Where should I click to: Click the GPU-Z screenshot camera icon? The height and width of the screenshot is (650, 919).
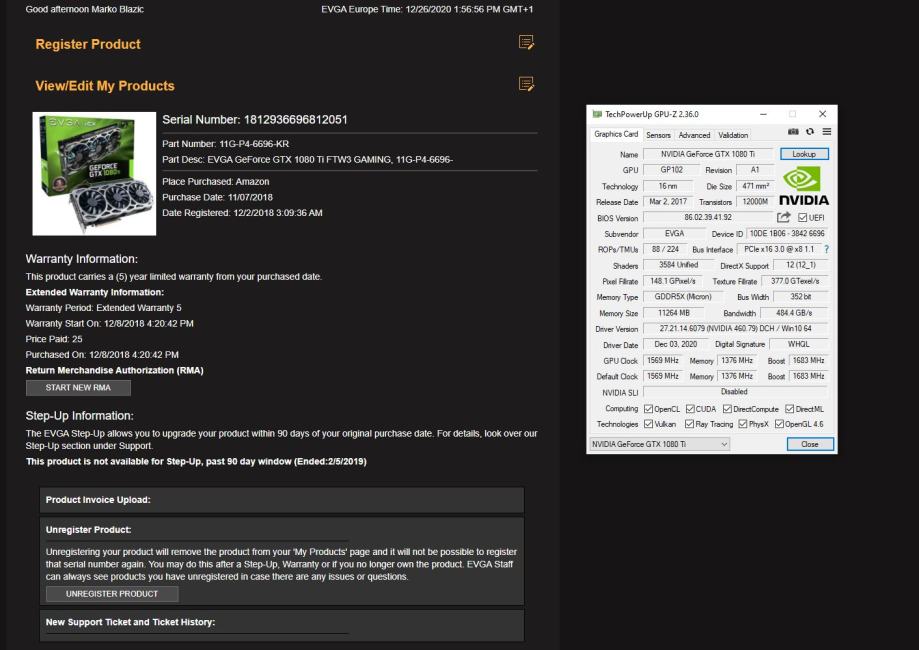793,132
